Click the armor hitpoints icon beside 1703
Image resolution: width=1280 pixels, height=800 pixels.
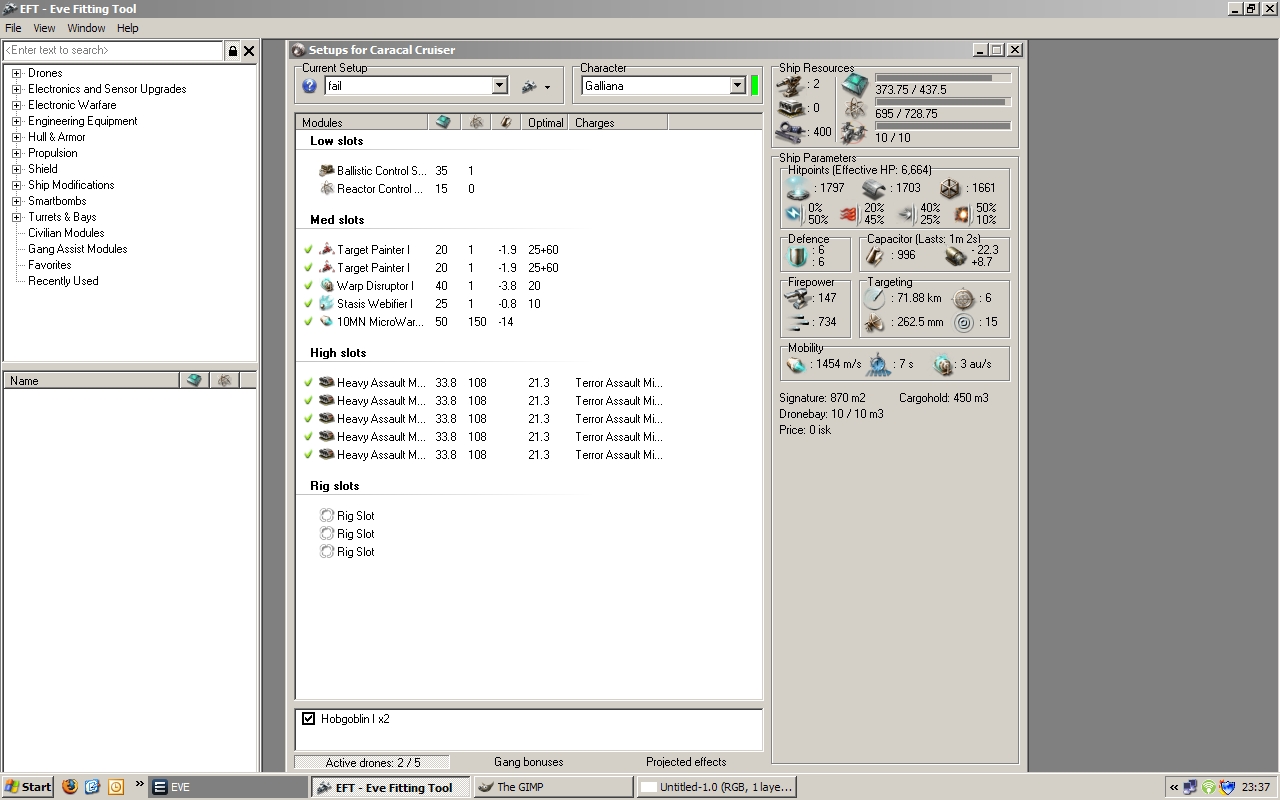[873, 188]
